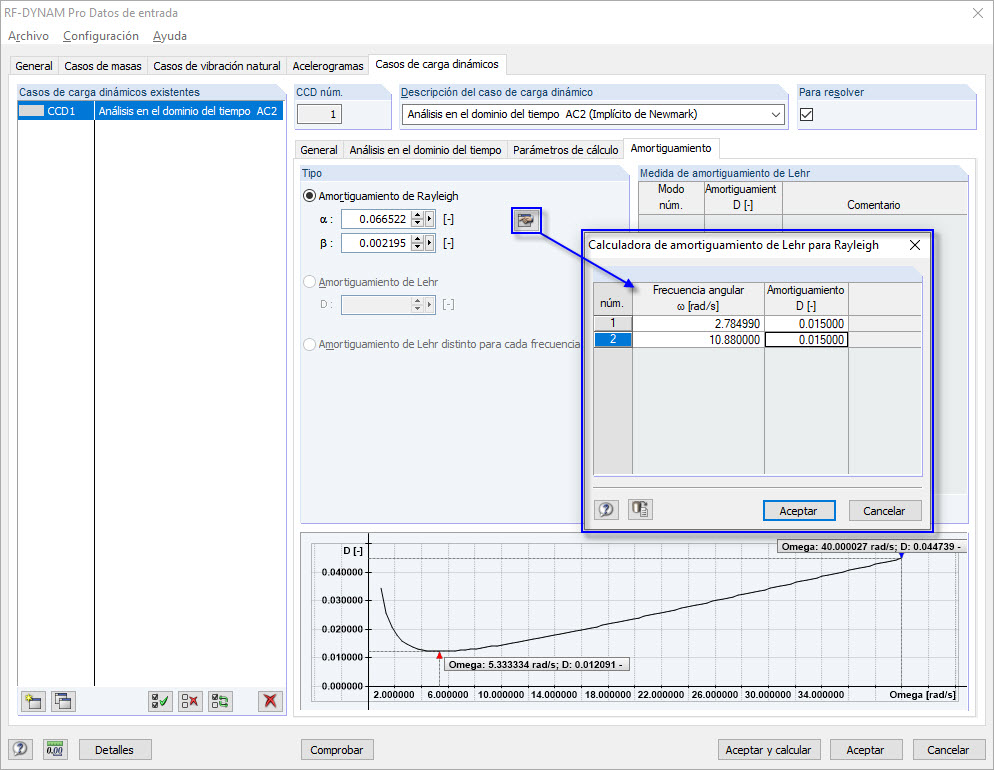994x770 pixels.
Task: Click blue marker at Omega 40 on graph
Action: (x=902, y=555)
